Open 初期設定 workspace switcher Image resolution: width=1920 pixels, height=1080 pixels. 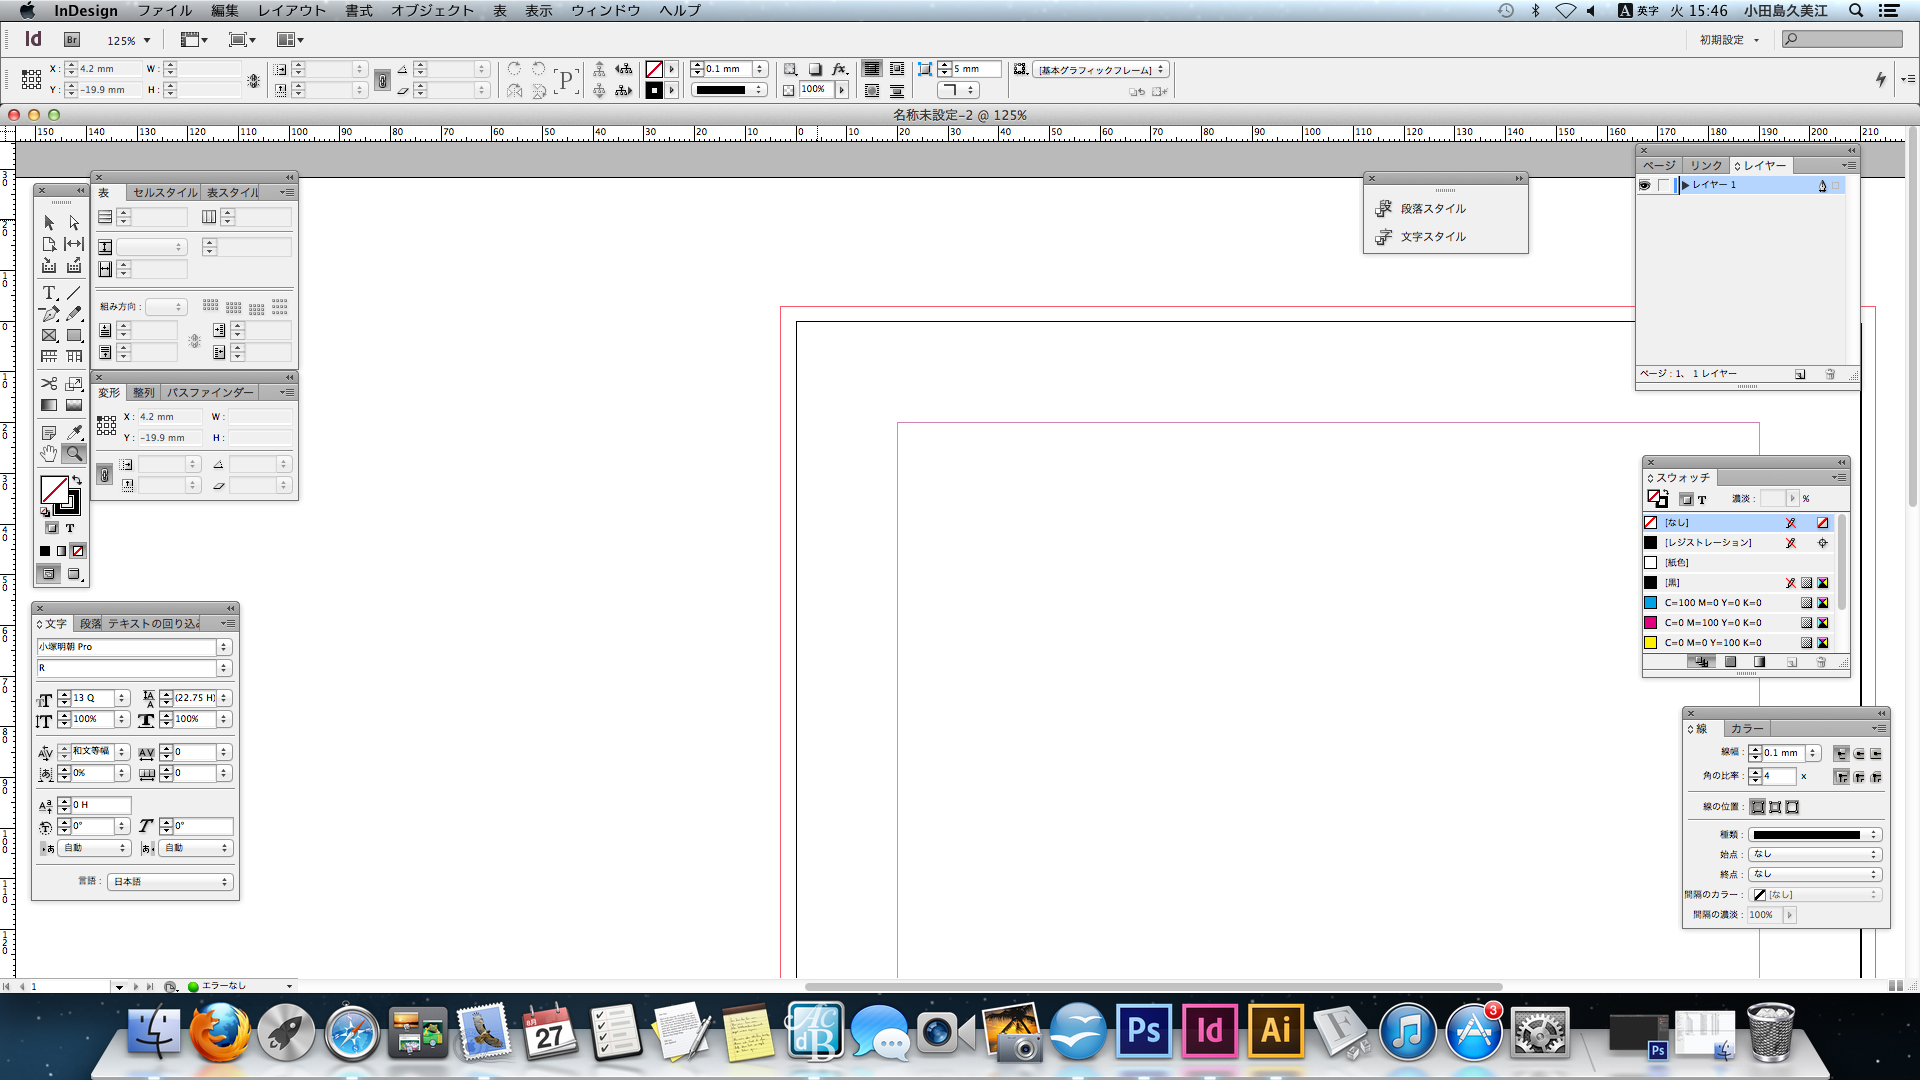[x=1729, y=40]
